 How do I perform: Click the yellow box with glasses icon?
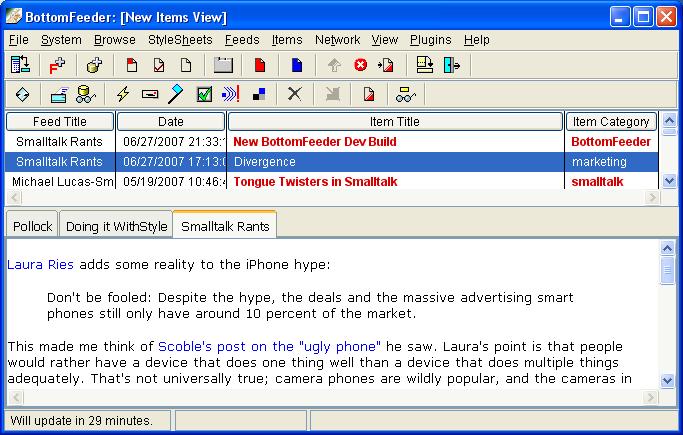pyautogui.click(x=406, y=94)
